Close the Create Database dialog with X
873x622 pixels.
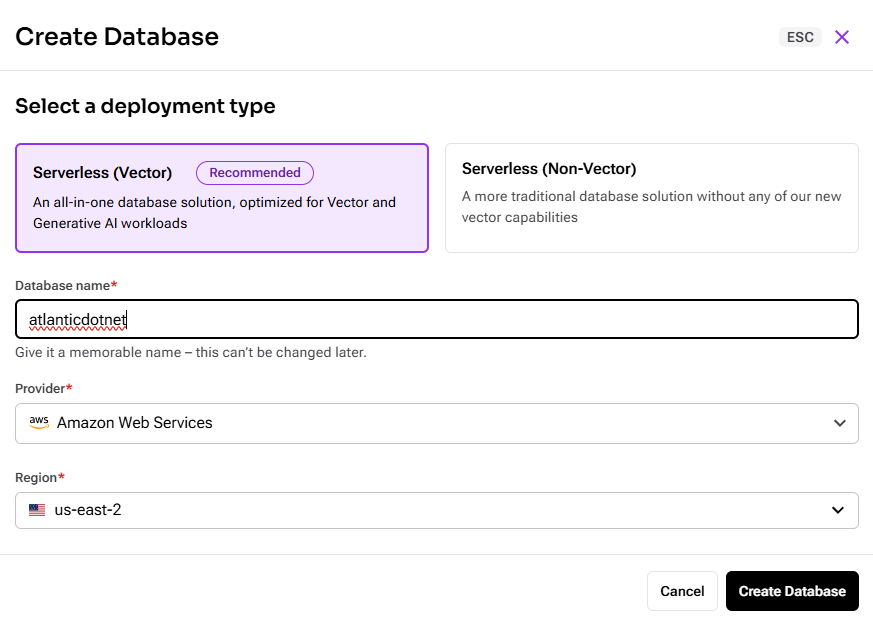(842, 37)
